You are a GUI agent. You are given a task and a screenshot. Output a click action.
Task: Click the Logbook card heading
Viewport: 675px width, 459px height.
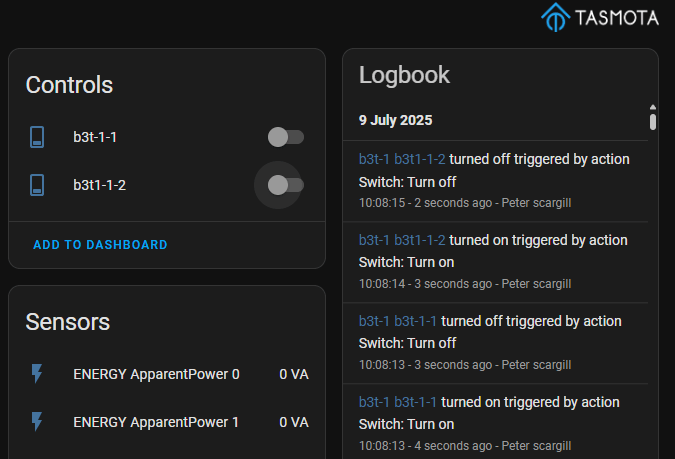click(x=404, y=75)
